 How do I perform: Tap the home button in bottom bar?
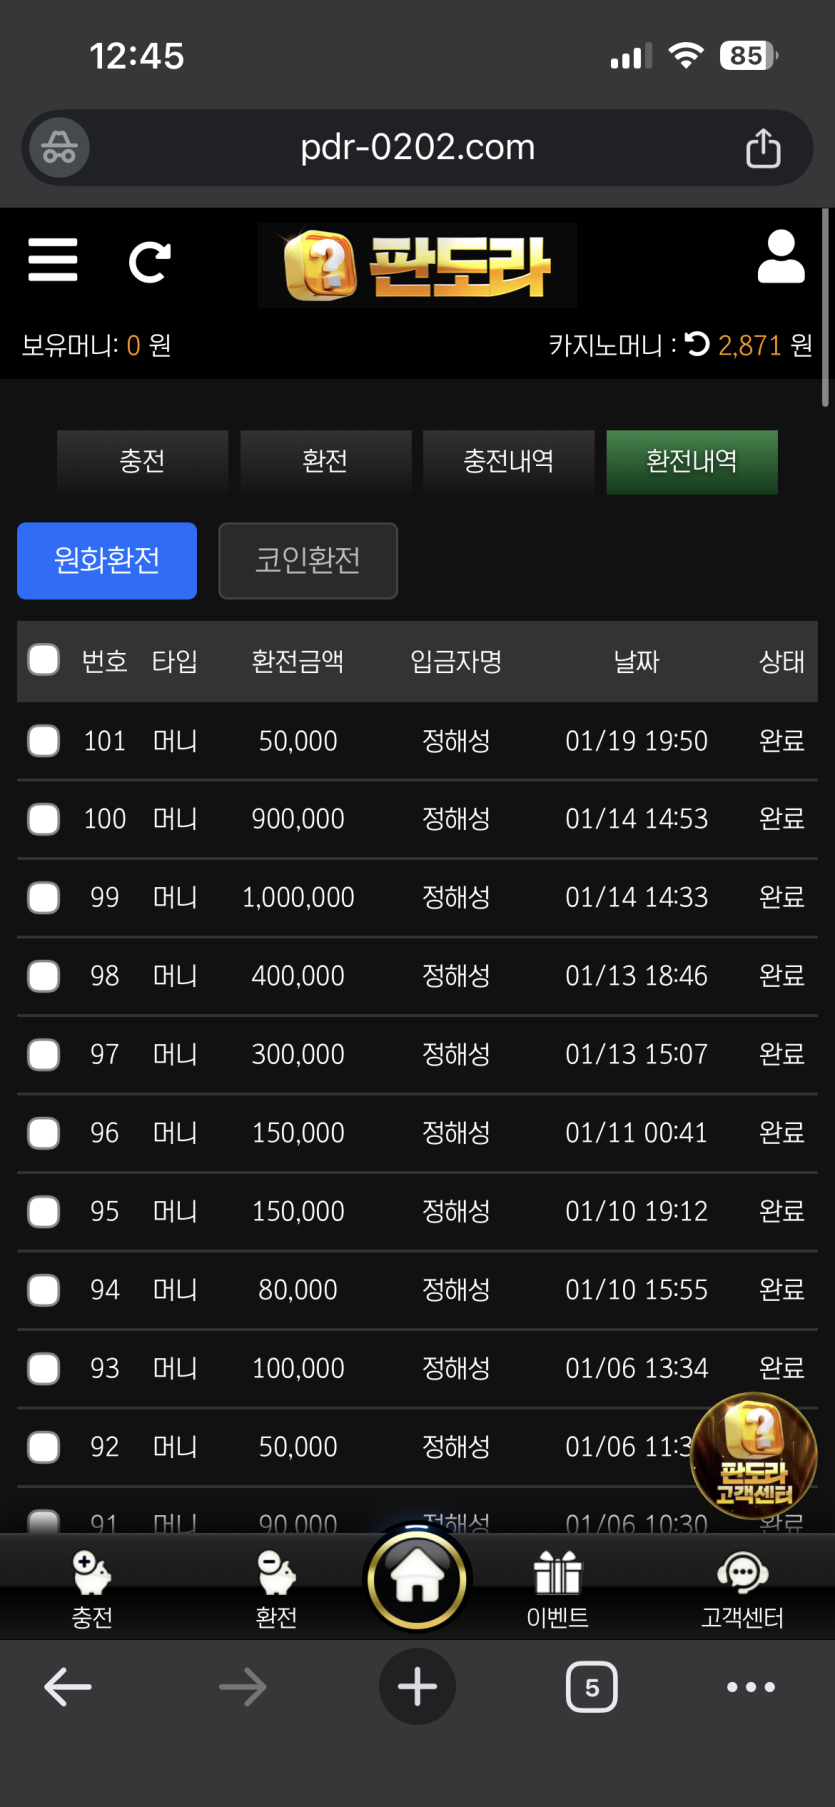tap(417, 1581)
